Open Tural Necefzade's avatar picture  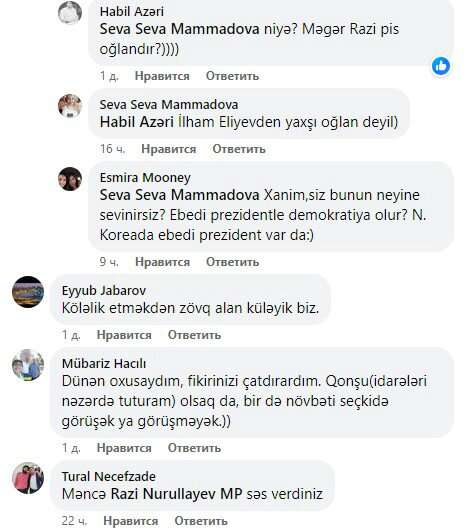[28, 478]
